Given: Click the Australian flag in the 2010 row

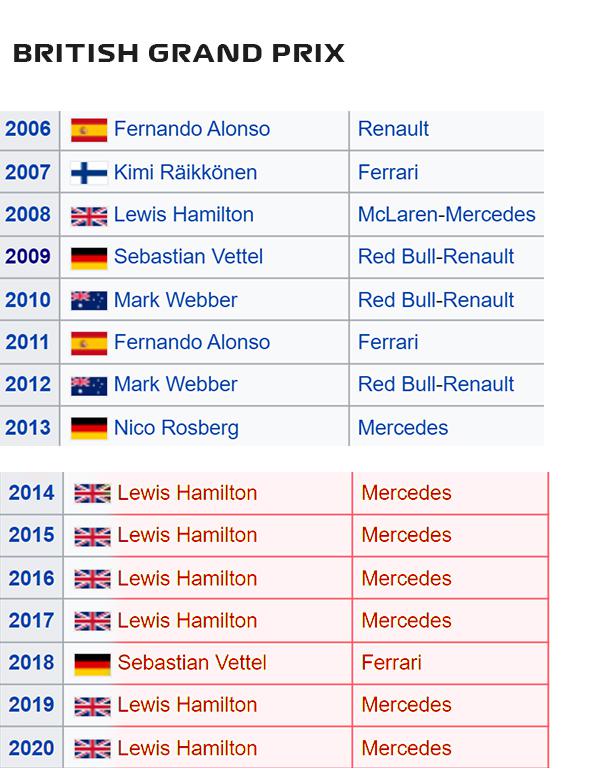Looking at the screenshot, I should pyautogui.click(x=89, y=301).
